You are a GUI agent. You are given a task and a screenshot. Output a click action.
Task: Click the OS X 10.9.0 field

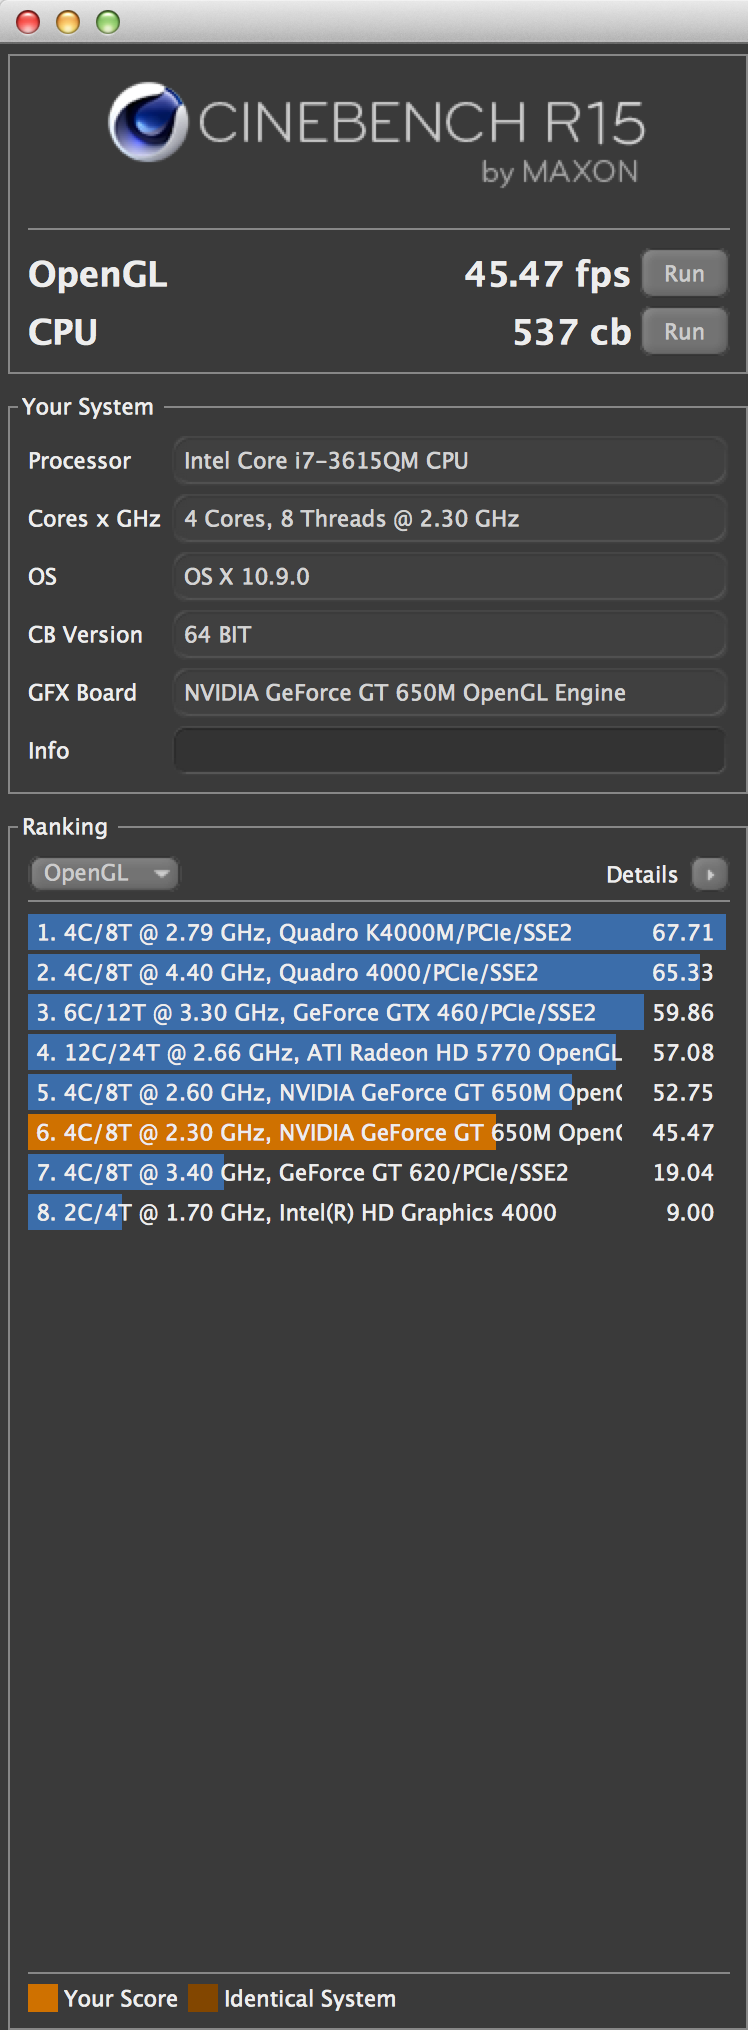point(449,576)
